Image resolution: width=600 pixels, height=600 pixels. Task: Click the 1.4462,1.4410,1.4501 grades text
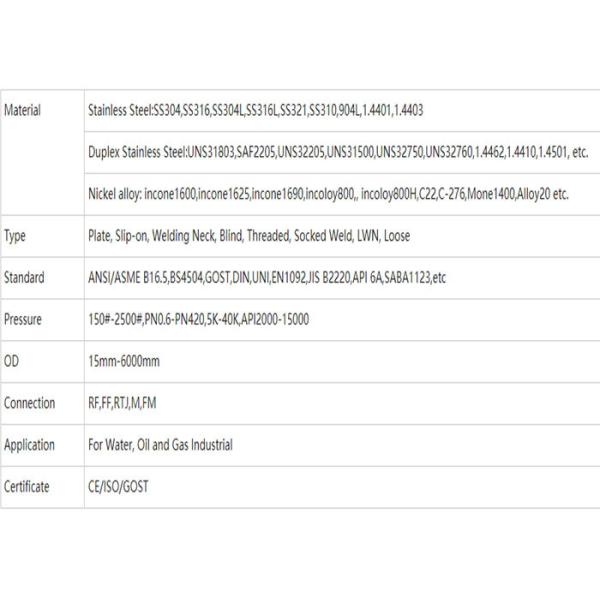click(520, 152)
